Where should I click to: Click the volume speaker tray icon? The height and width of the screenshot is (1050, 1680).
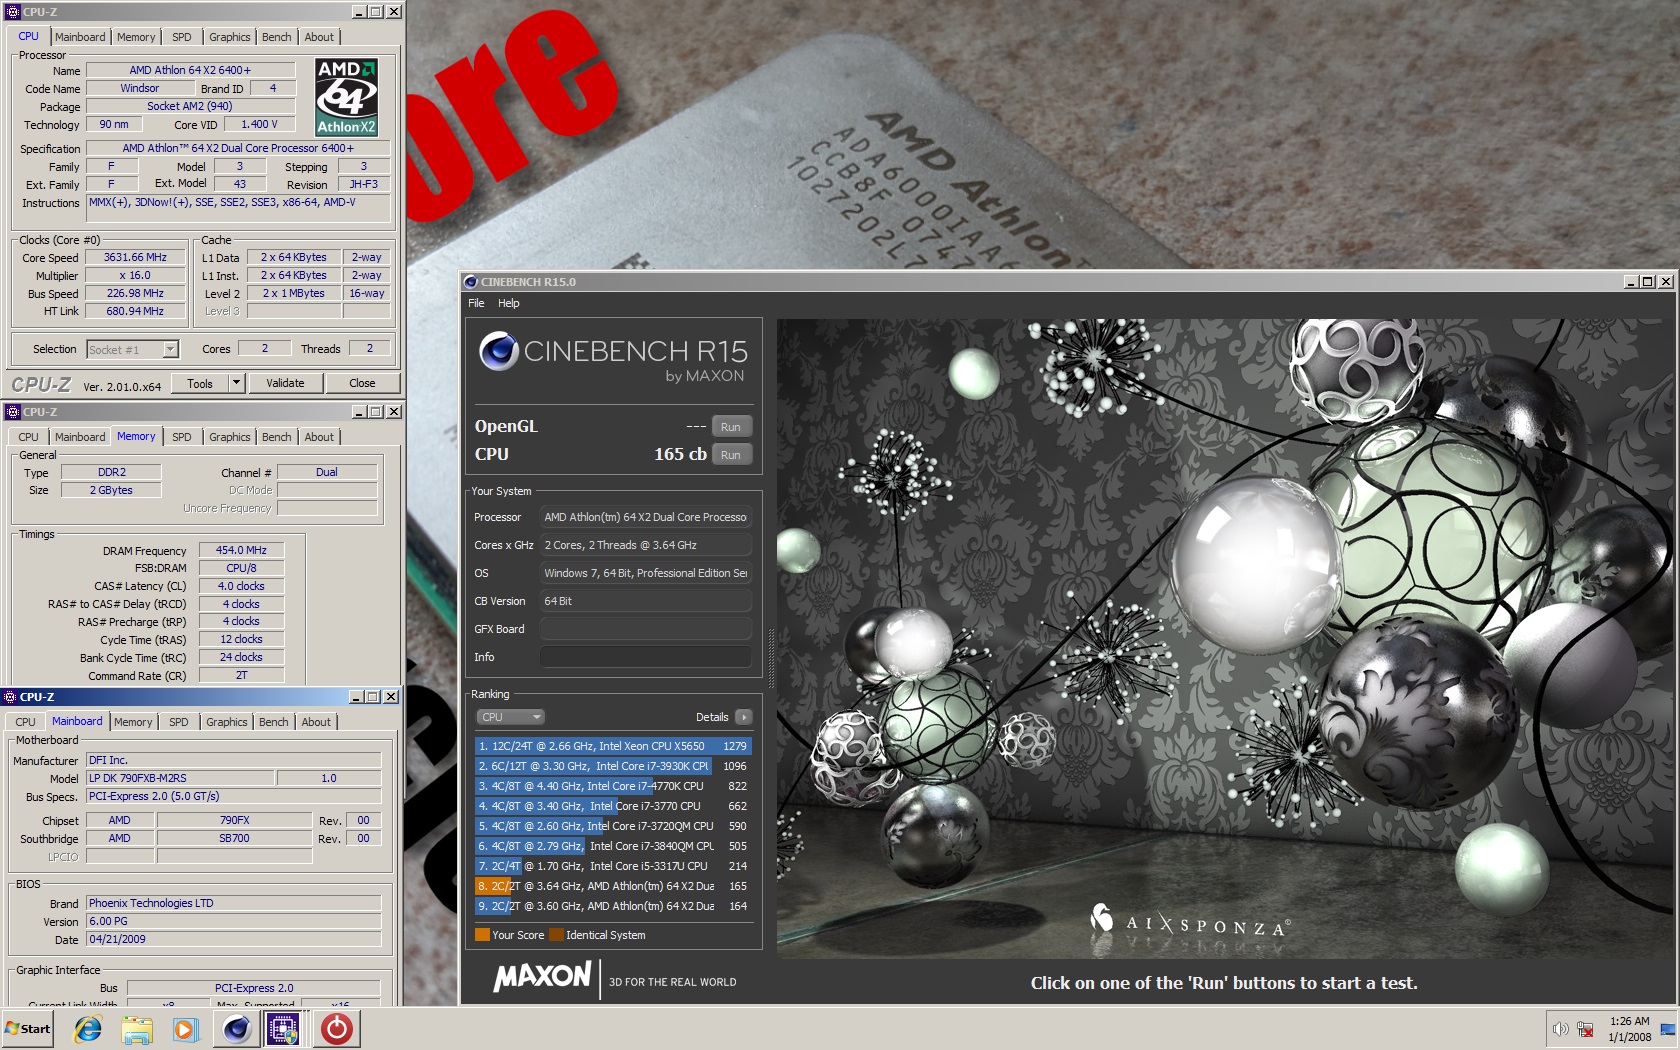(1560, 1029)
